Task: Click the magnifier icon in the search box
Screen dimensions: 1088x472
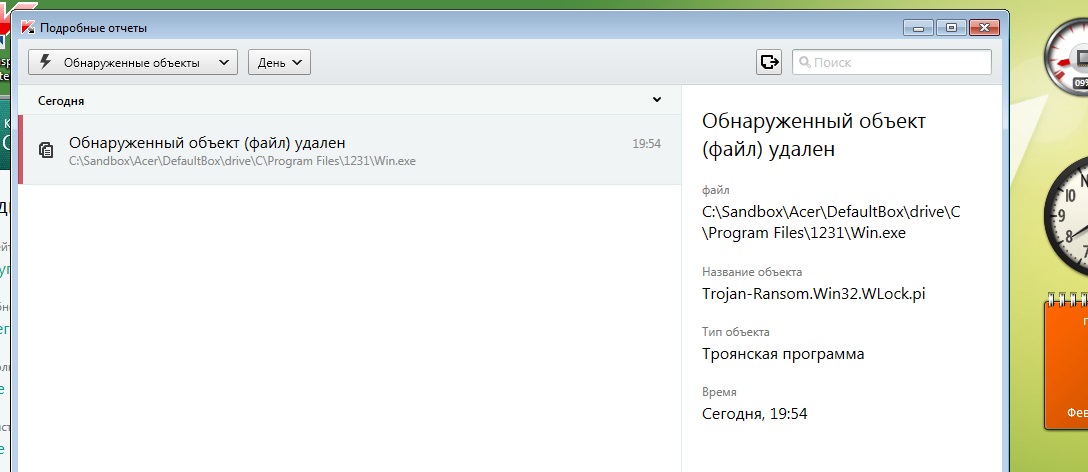Action: tap(804, 62)
